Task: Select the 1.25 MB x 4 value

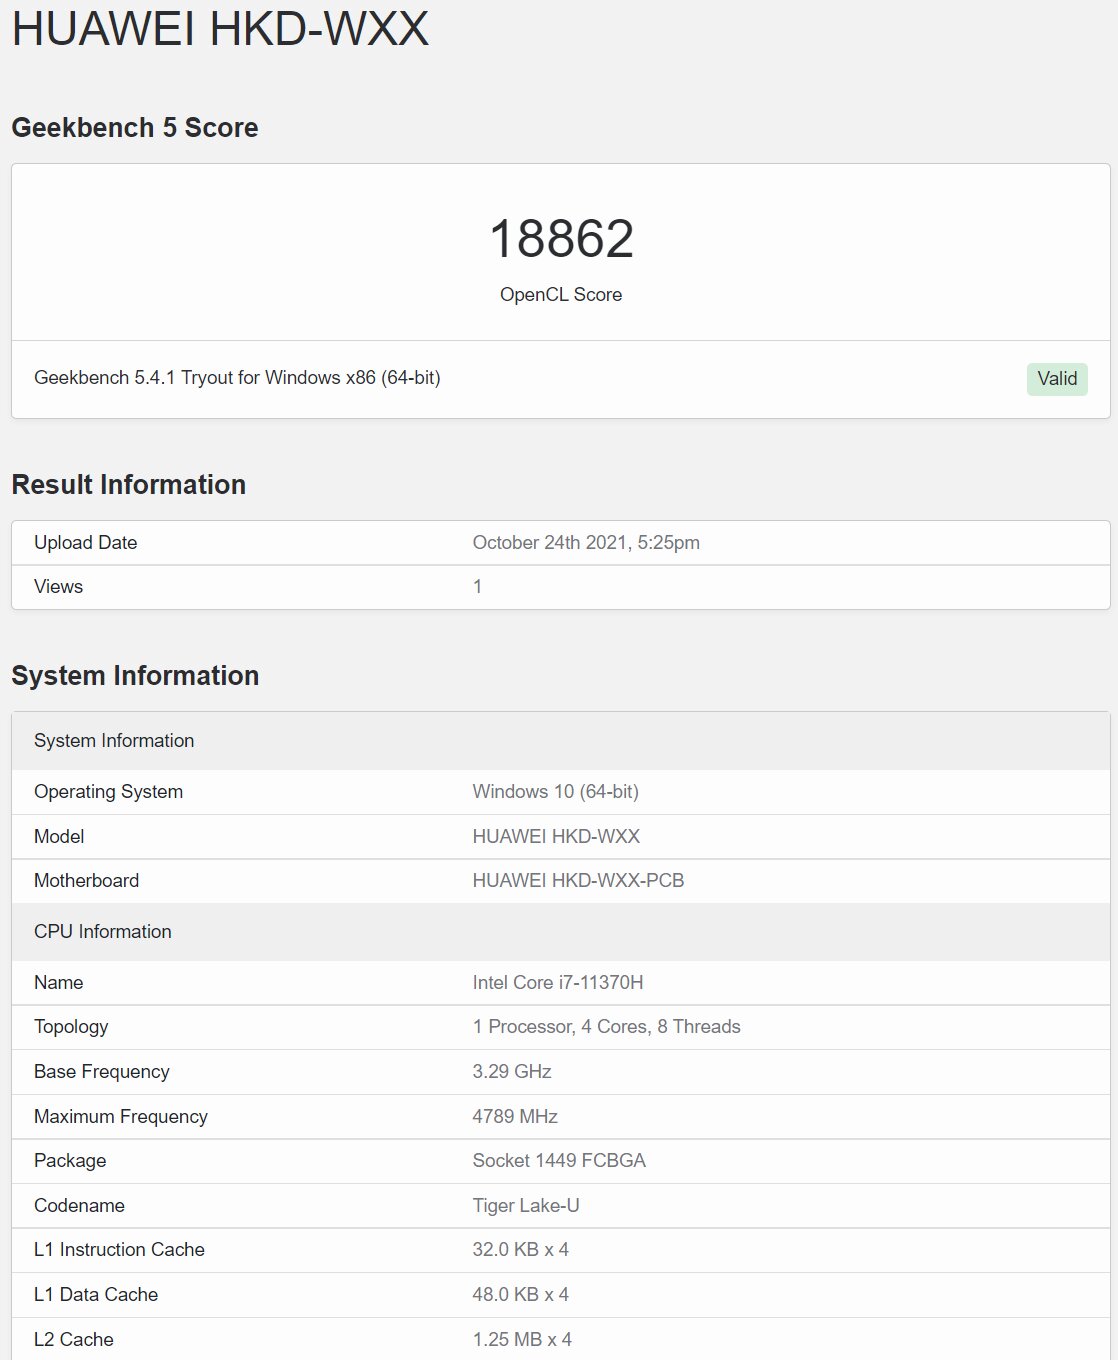Action: pyautogui.click(x=522, y=1339)
